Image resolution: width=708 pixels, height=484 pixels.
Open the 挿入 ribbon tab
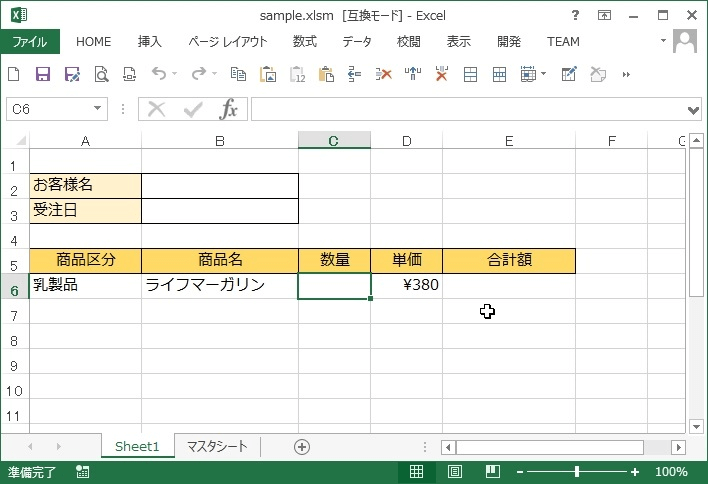pyautogui.click(x=150, y=42)
